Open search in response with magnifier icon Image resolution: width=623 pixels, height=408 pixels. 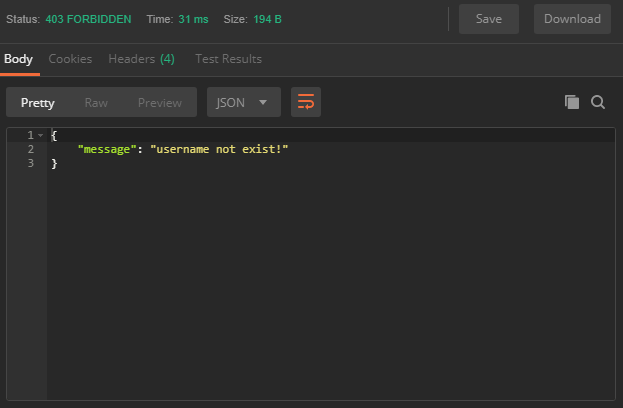[598, 102]
